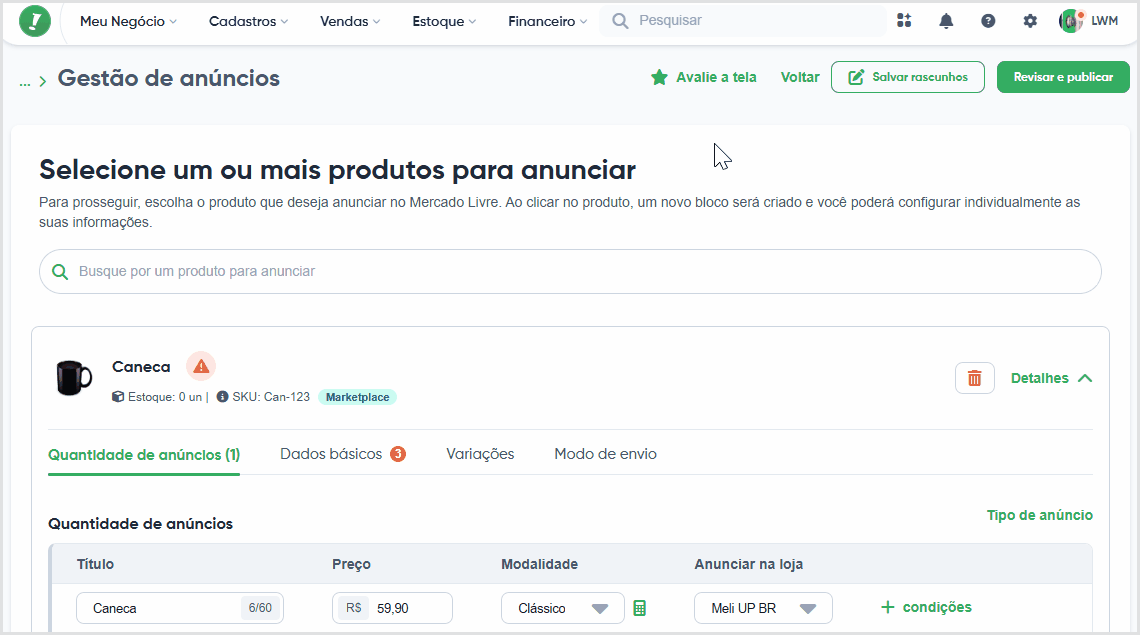This screenshot has height=635, width=1140.
Task: Open the Estoque menu
Action: (444, 21)
